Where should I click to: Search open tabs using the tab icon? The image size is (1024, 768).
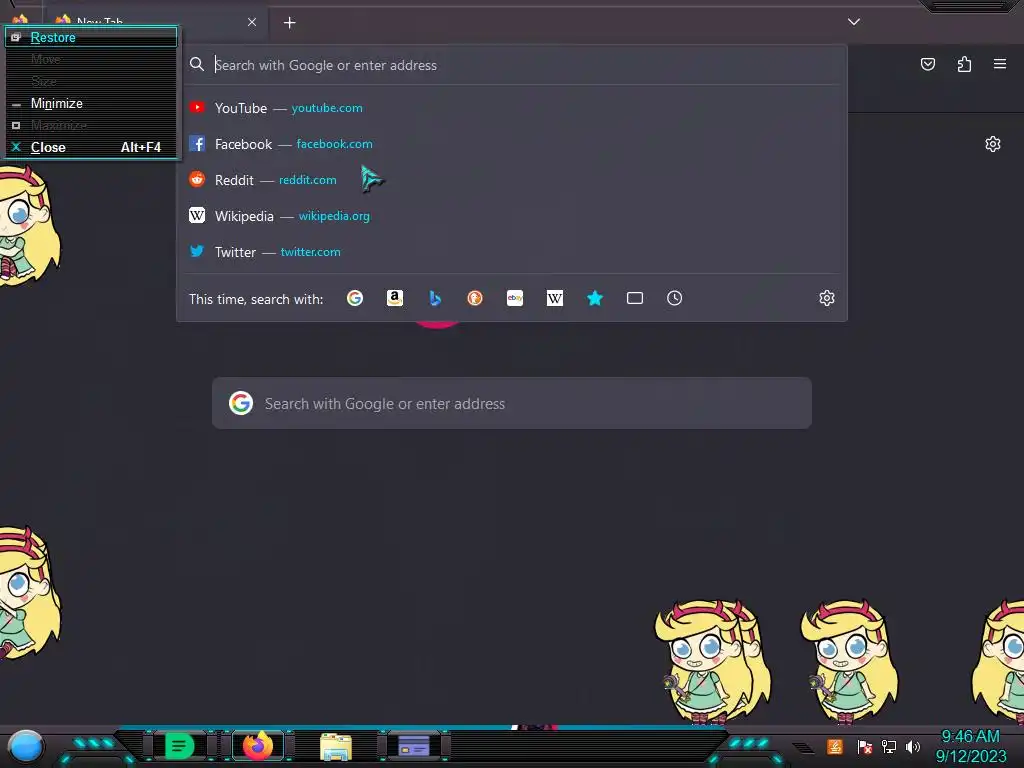point(635,298)
